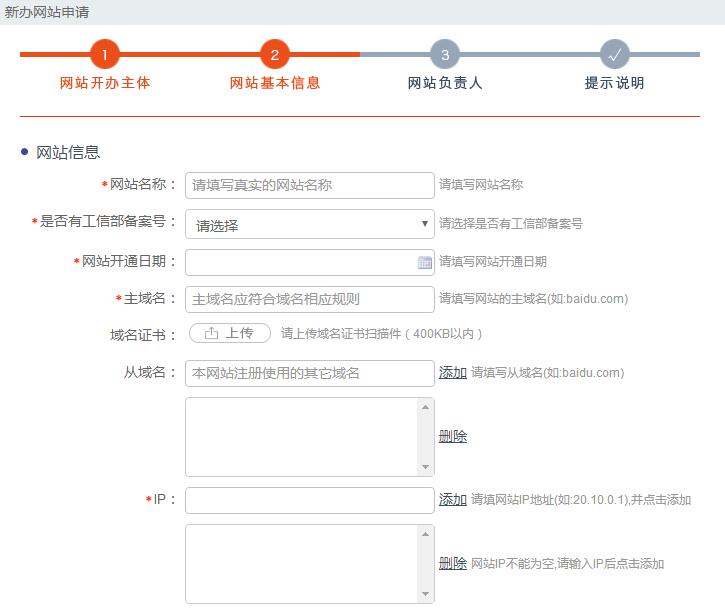Viewport: 725px width, 608px height.
Task: Click the checkmark step circle 提示说明
Action: tap(615, 54)
